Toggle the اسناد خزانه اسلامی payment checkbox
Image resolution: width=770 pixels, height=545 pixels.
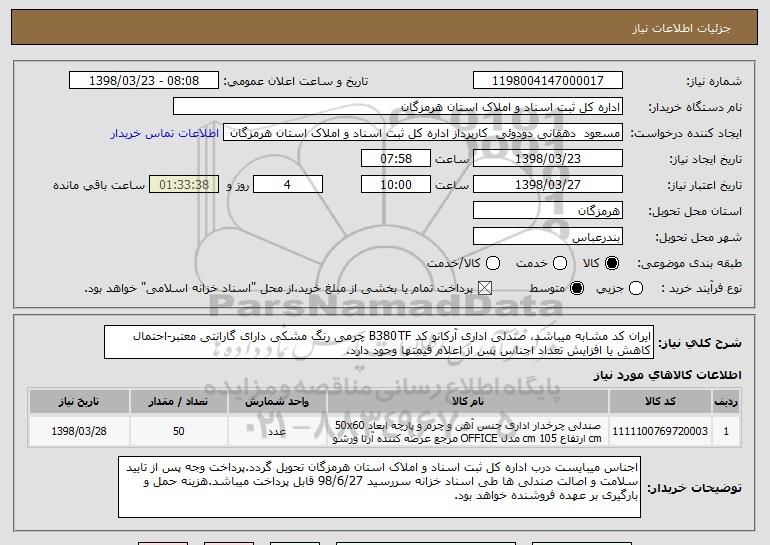click(x=485, y=288)
